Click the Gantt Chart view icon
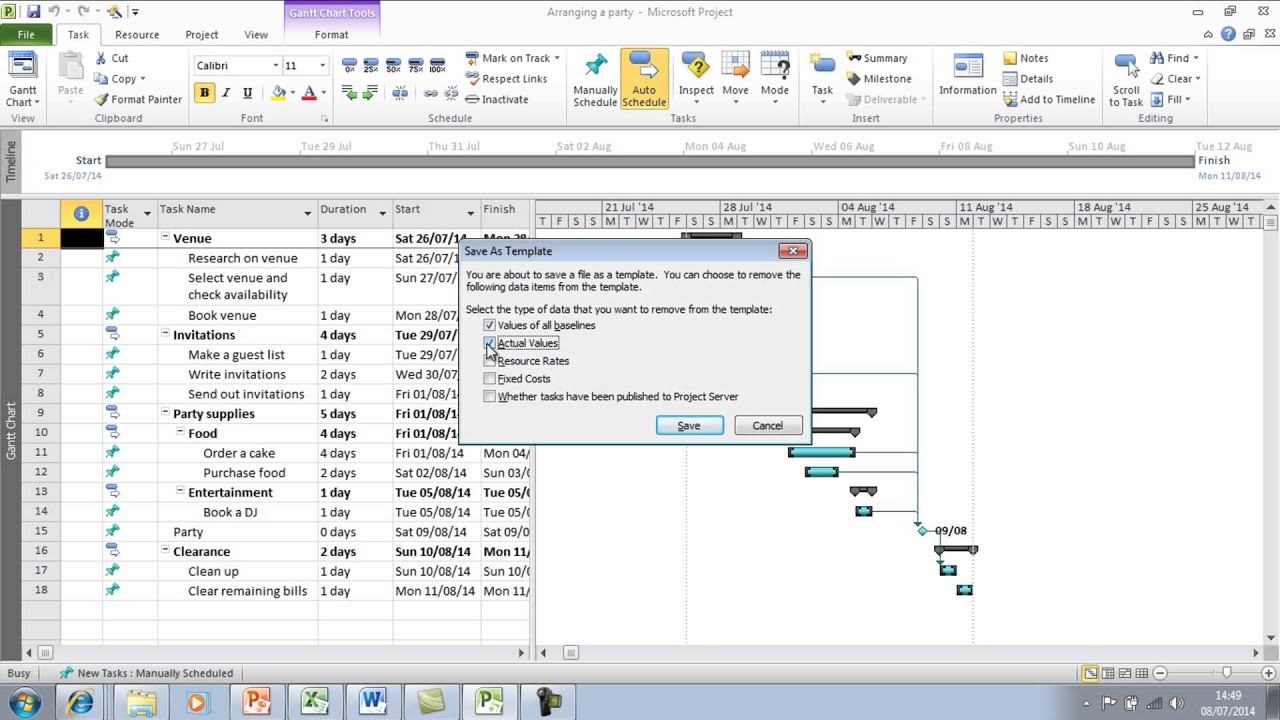 (x=22, y=67)
